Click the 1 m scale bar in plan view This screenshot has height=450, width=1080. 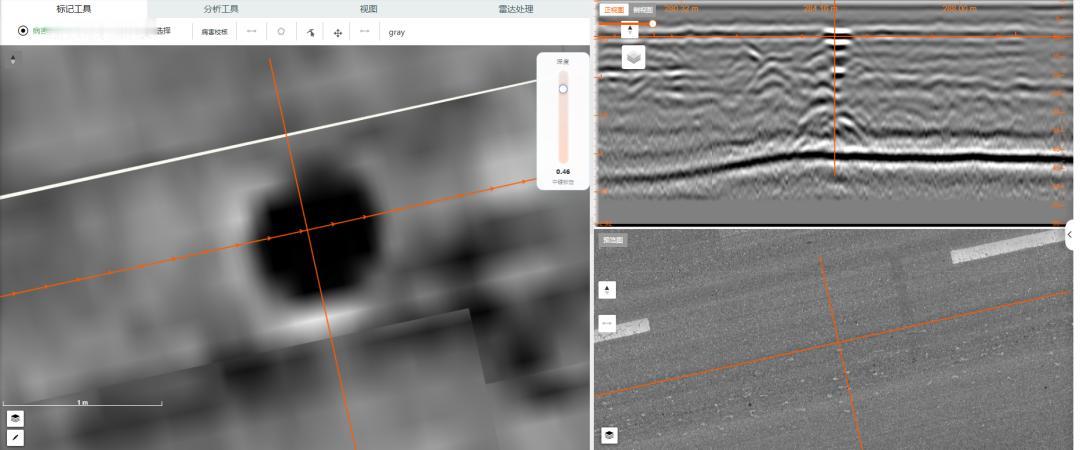click(82, 402)
